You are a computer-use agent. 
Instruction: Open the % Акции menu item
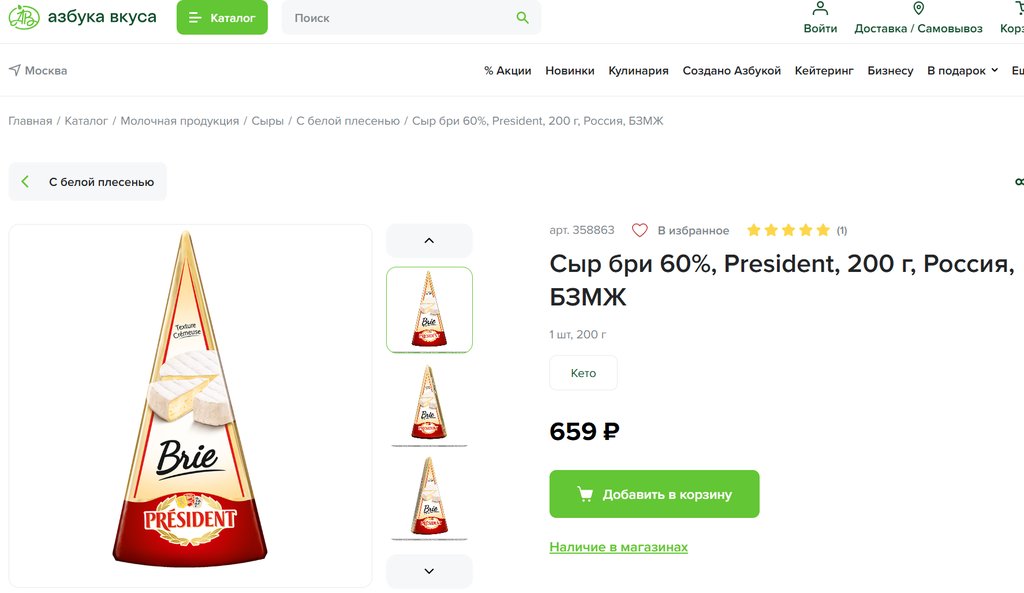508,71
